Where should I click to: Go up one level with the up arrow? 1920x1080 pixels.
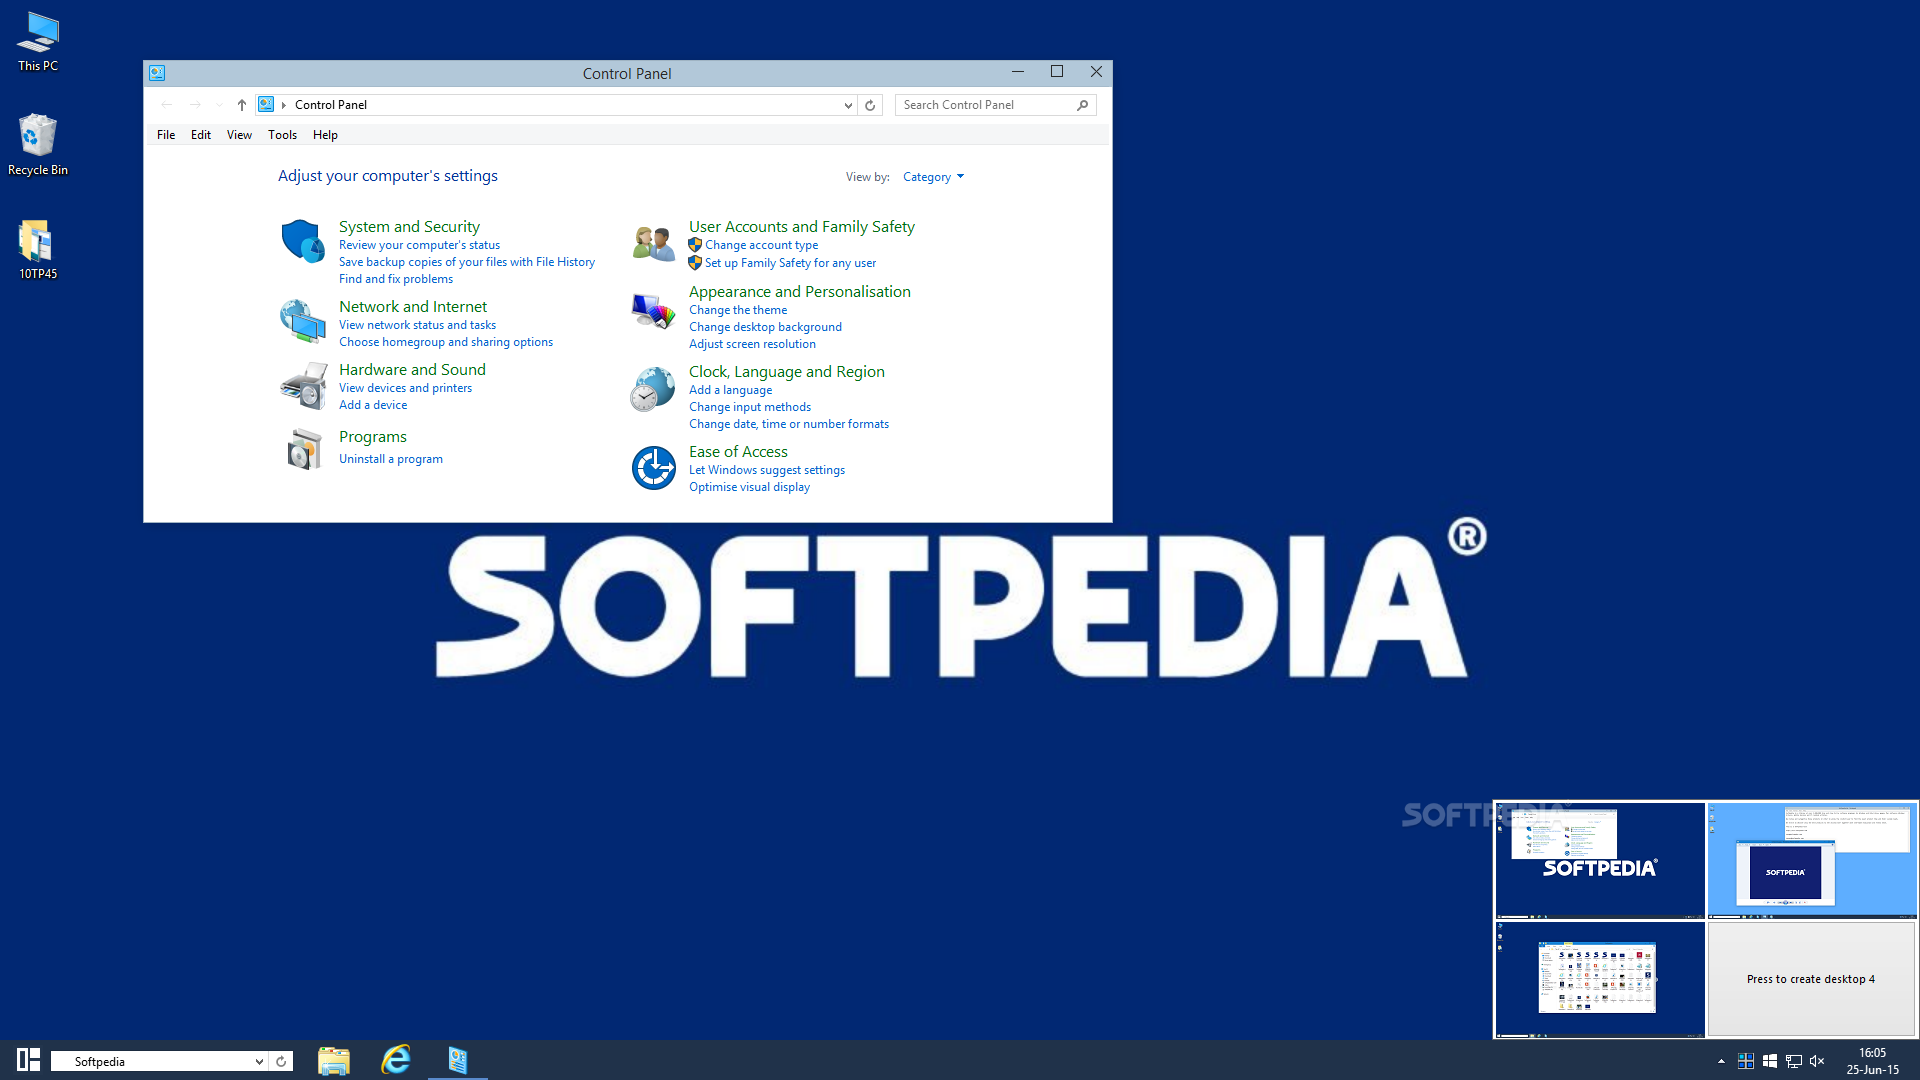(241, 105)
